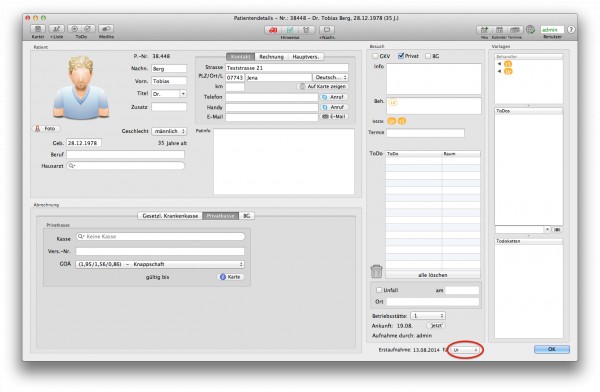Check the Unfall checkbox
The width and height of the screenshot is (600, 392).
tap(379, 290)
